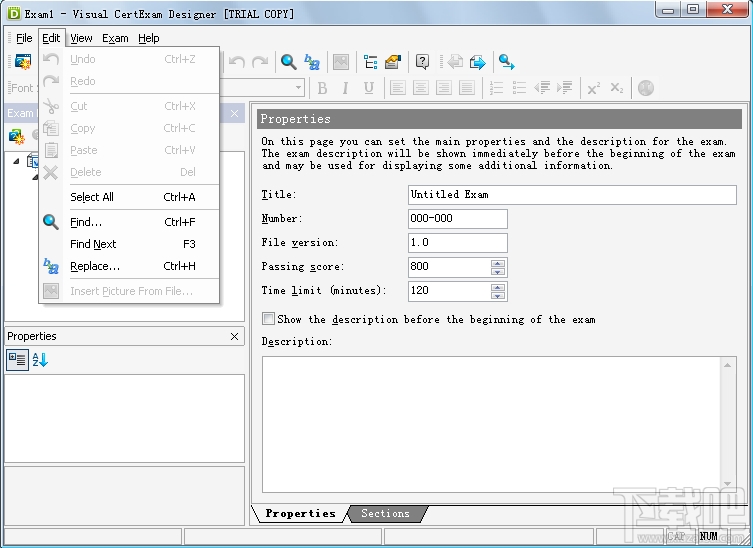Close the open Edit menu via its title
753x548 pixels.
[x=51, y=38]
